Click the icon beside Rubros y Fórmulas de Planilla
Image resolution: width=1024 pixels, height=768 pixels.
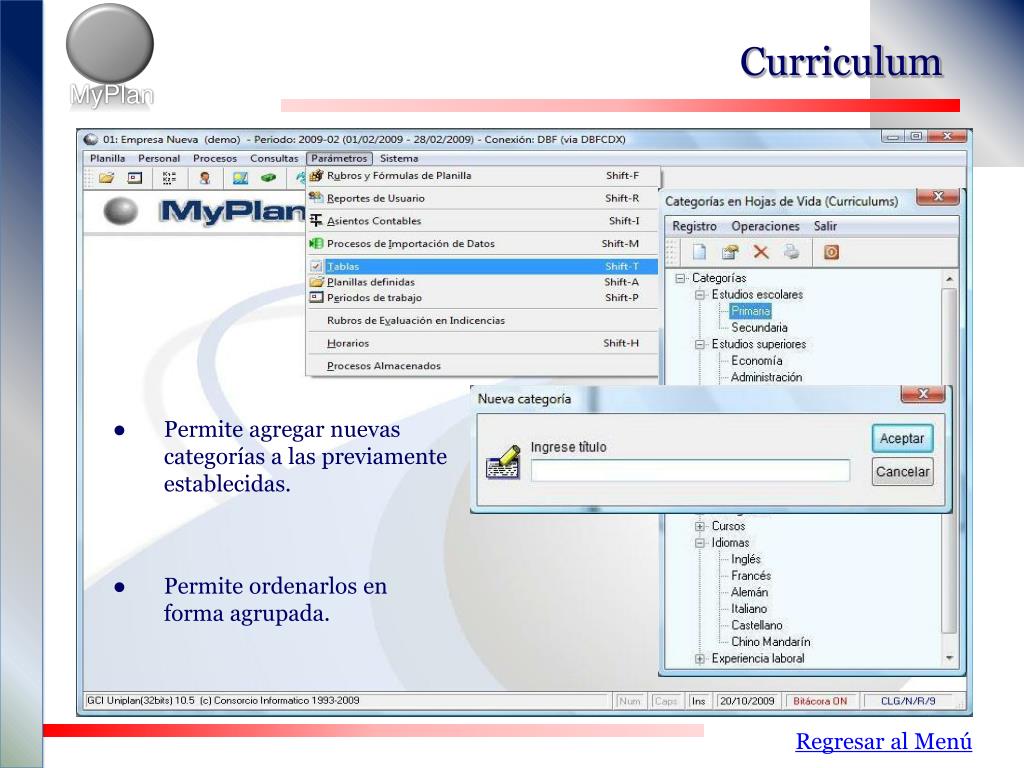(317, 175)
